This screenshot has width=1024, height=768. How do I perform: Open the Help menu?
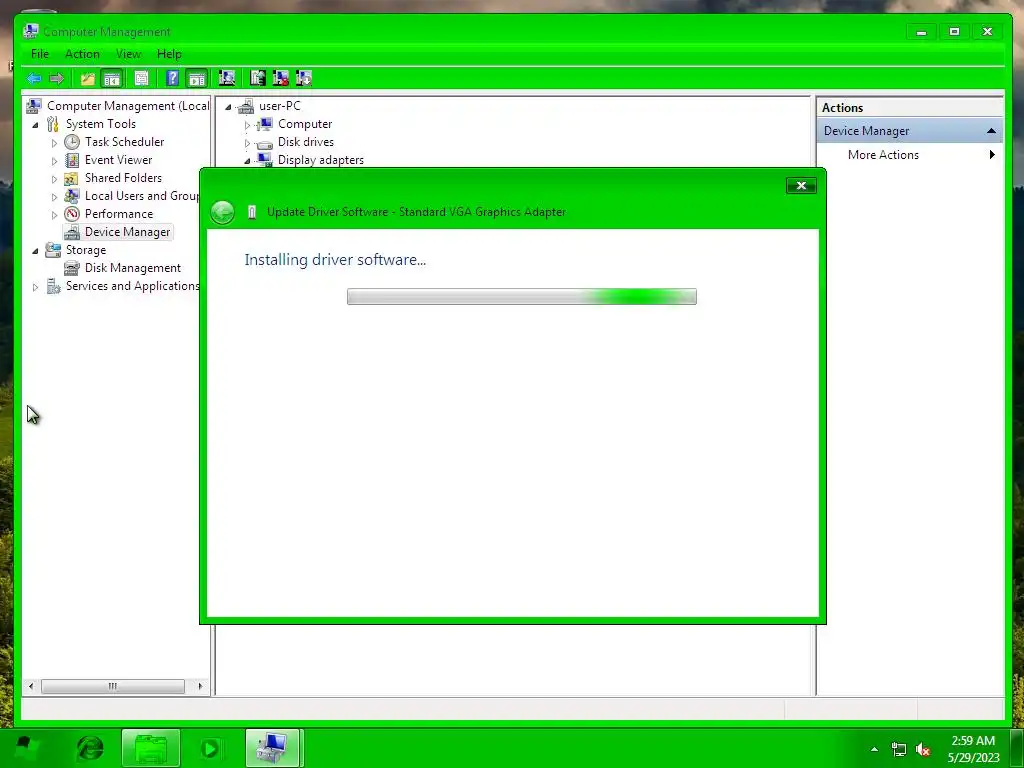click(x=169, y=54)
